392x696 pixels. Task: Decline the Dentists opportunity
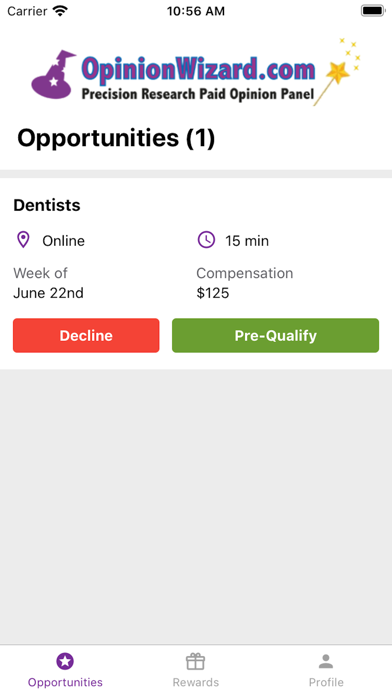[86, 336]
